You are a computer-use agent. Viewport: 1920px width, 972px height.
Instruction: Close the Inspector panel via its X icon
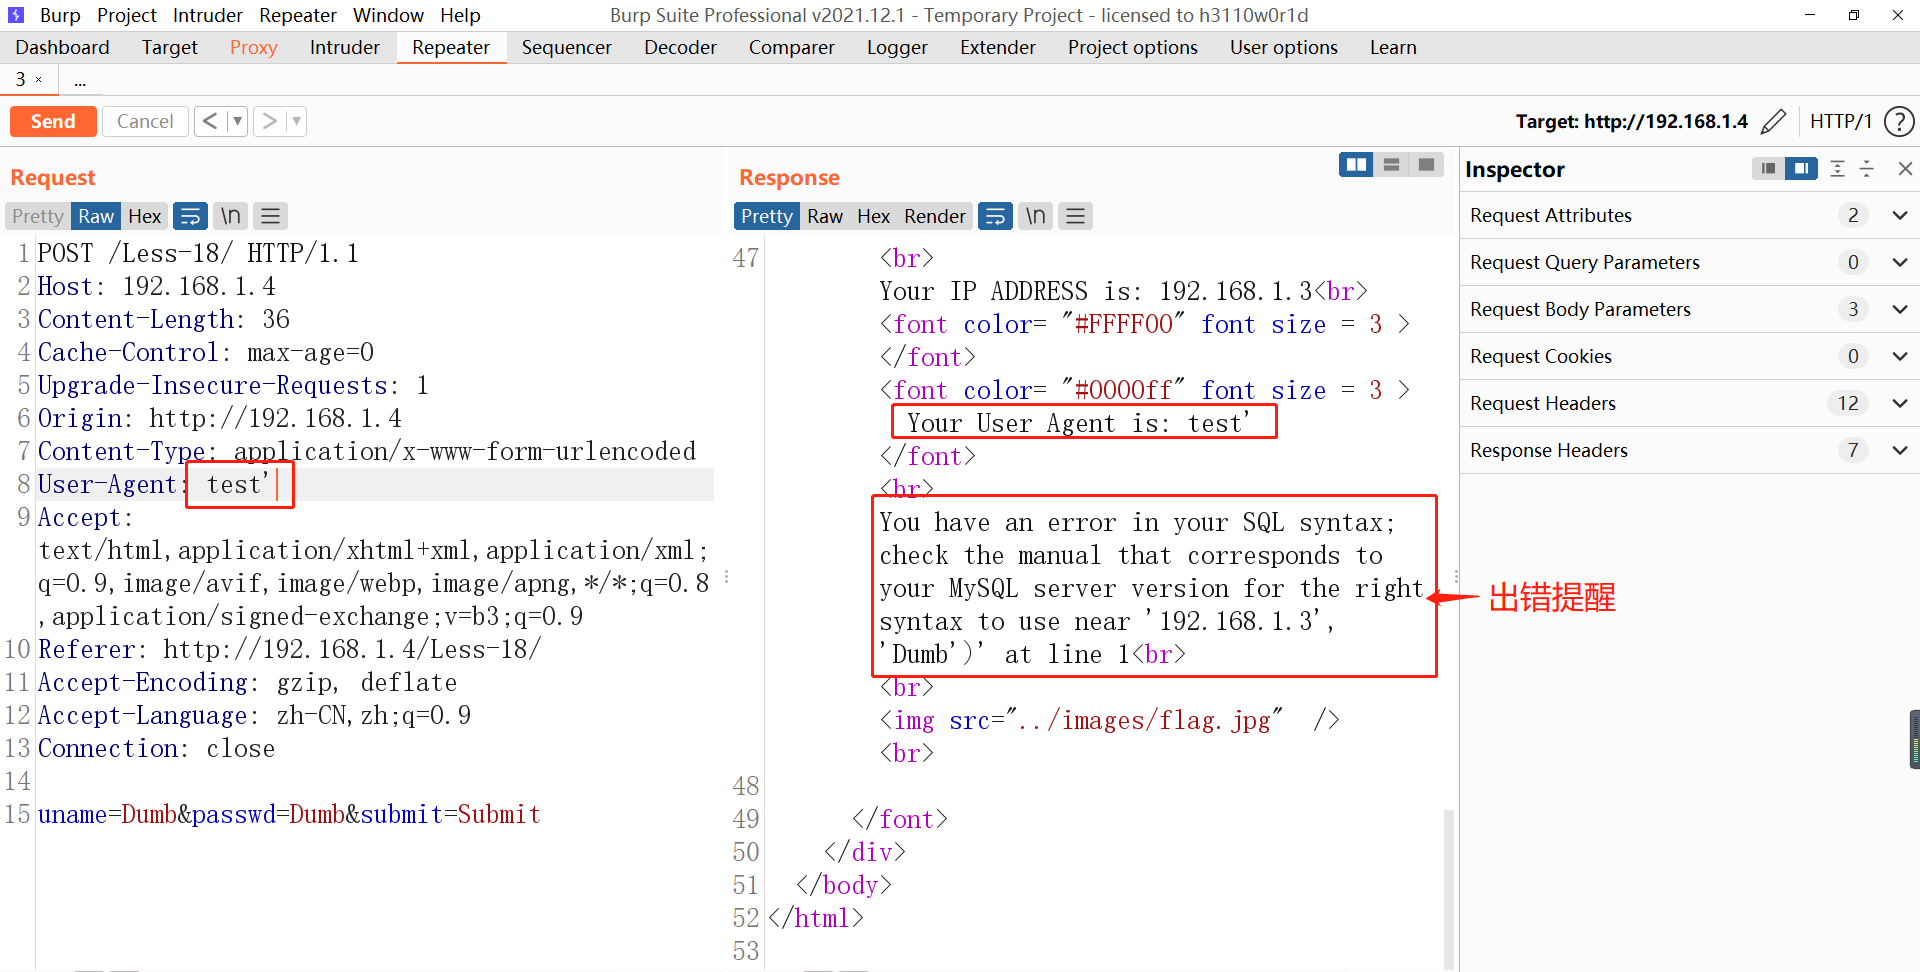click(x=1905, y=169)
